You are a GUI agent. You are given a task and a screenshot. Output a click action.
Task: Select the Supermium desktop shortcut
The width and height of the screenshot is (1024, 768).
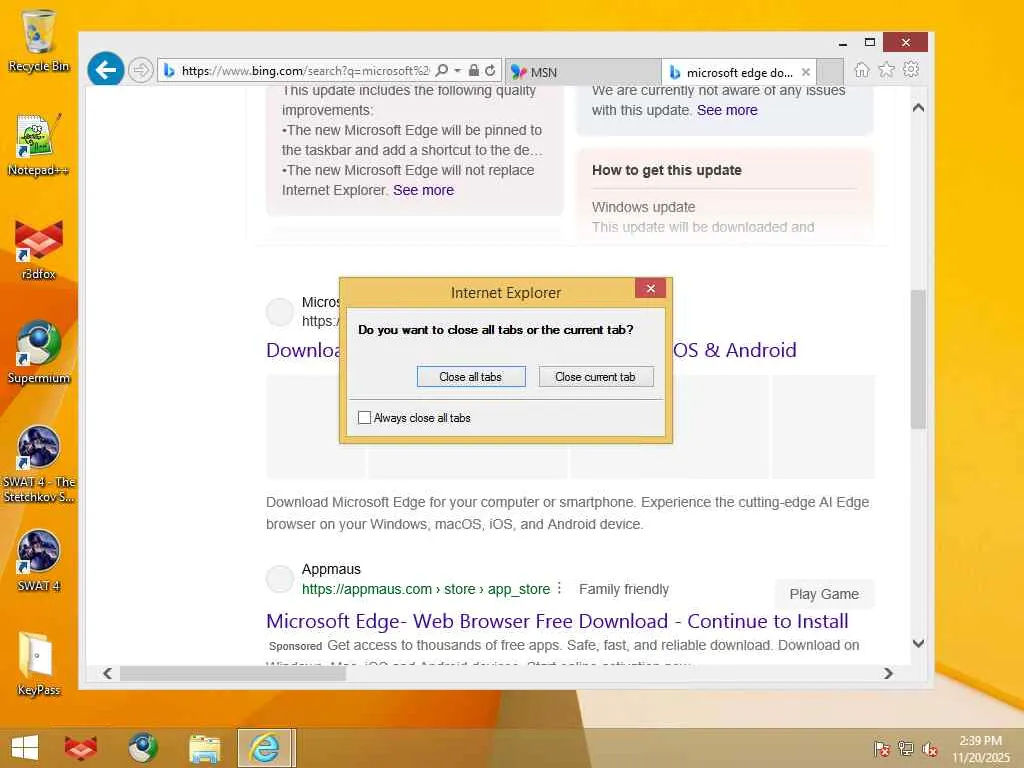pos(39,353)
